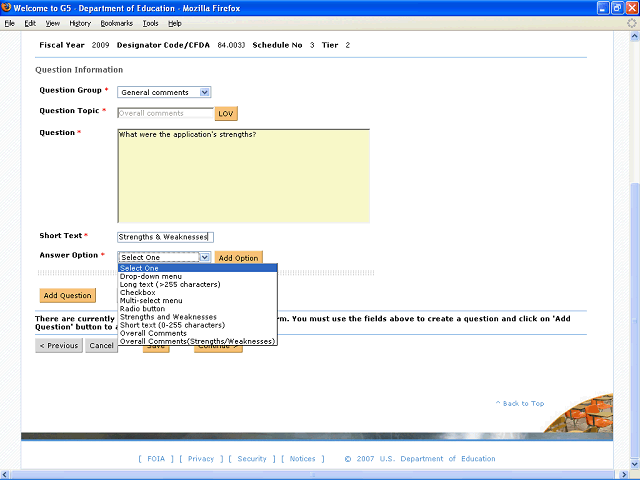Select 'Overall Comments' answer option
Viewport: 640px width, 480px height.
click(x=198, y=333)
